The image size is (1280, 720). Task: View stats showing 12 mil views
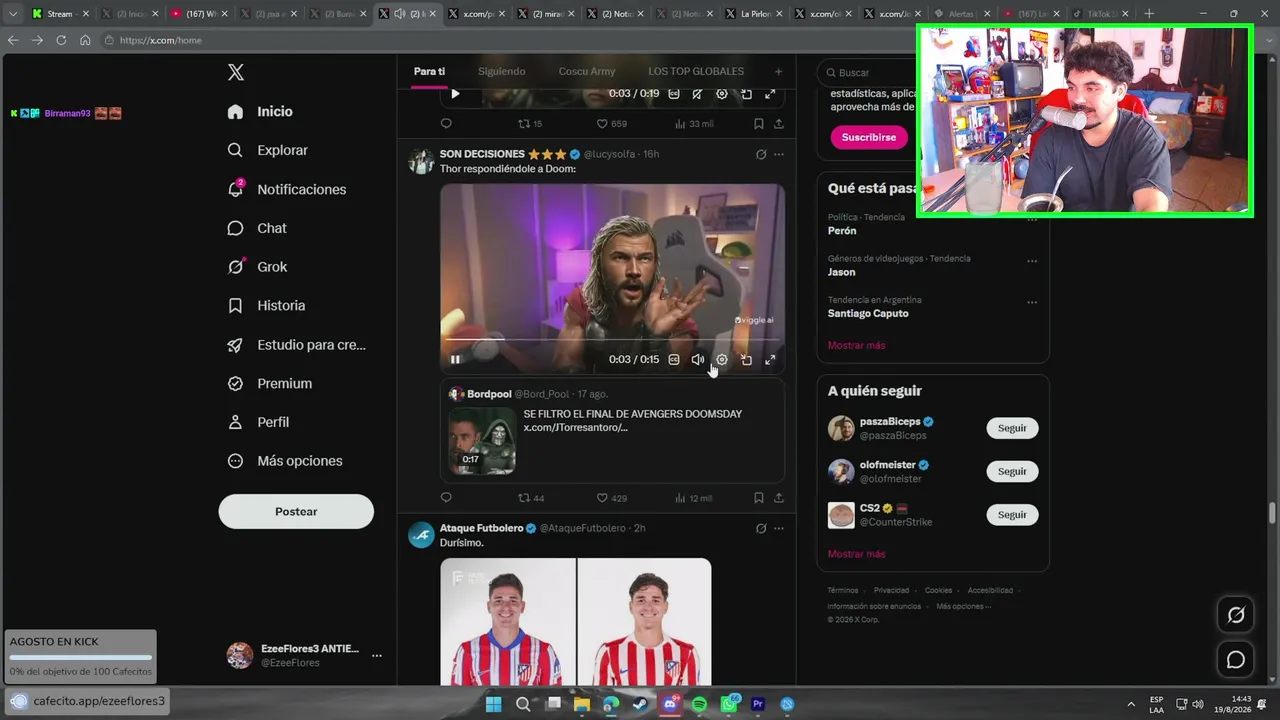tap(693, 498)
